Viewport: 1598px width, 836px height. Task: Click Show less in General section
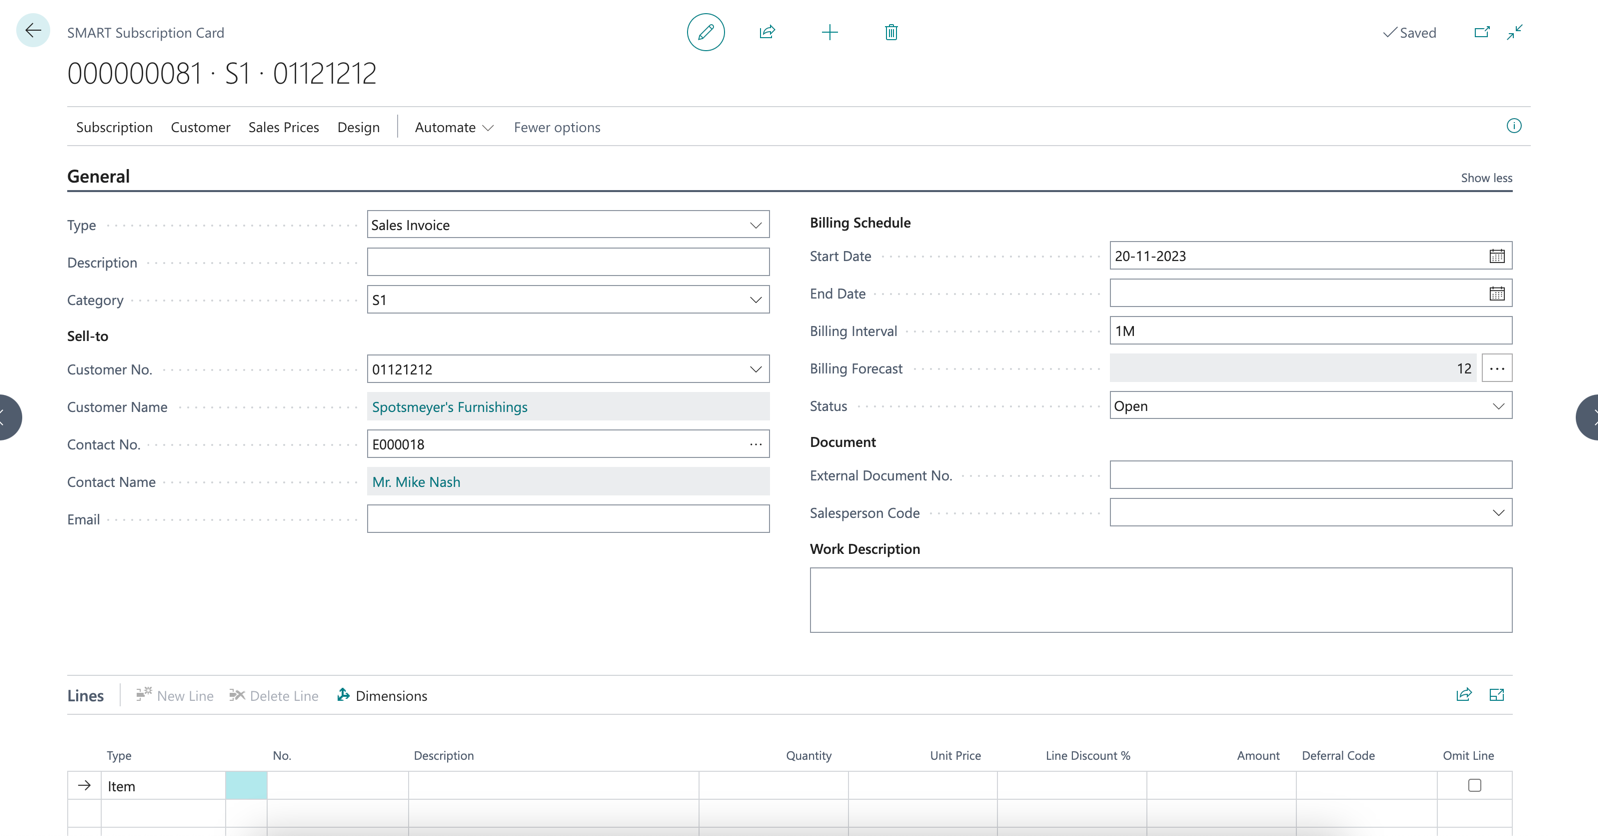pos(1485,178)
